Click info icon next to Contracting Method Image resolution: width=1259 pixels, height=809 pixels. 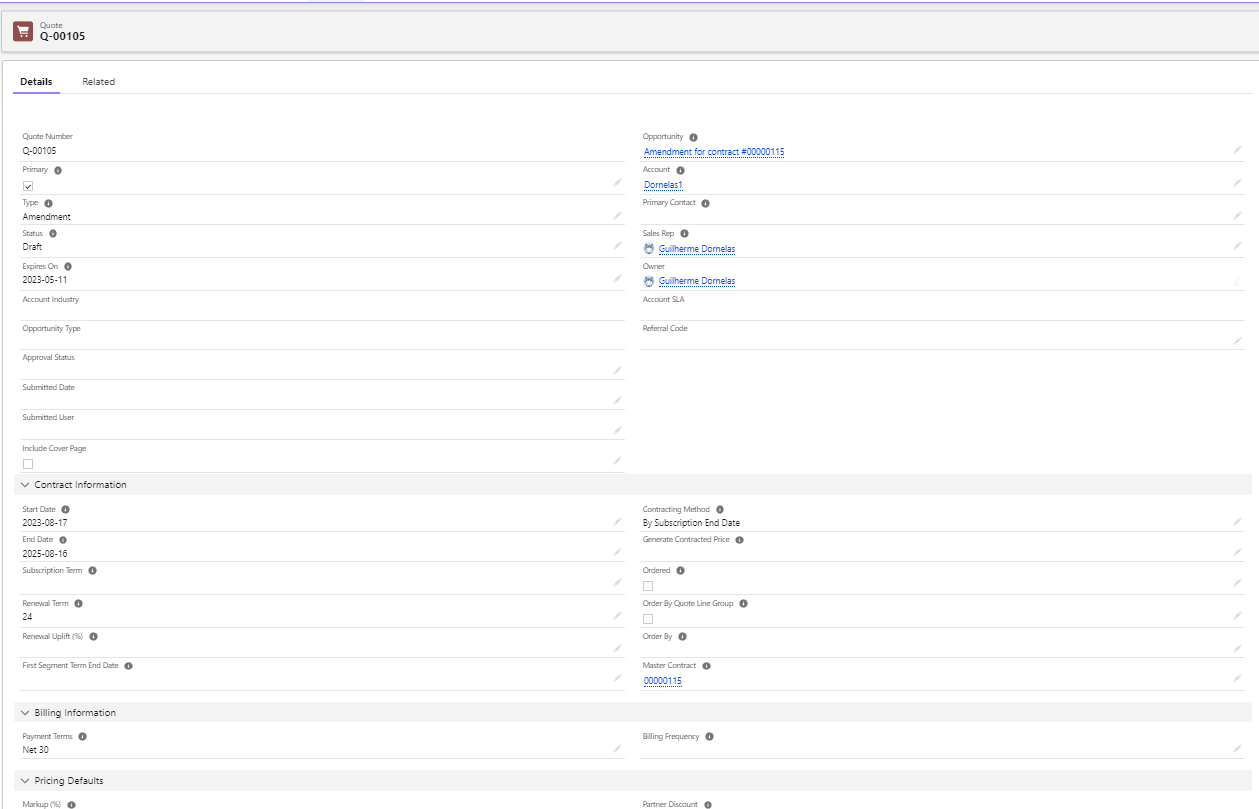pos(720,509)
